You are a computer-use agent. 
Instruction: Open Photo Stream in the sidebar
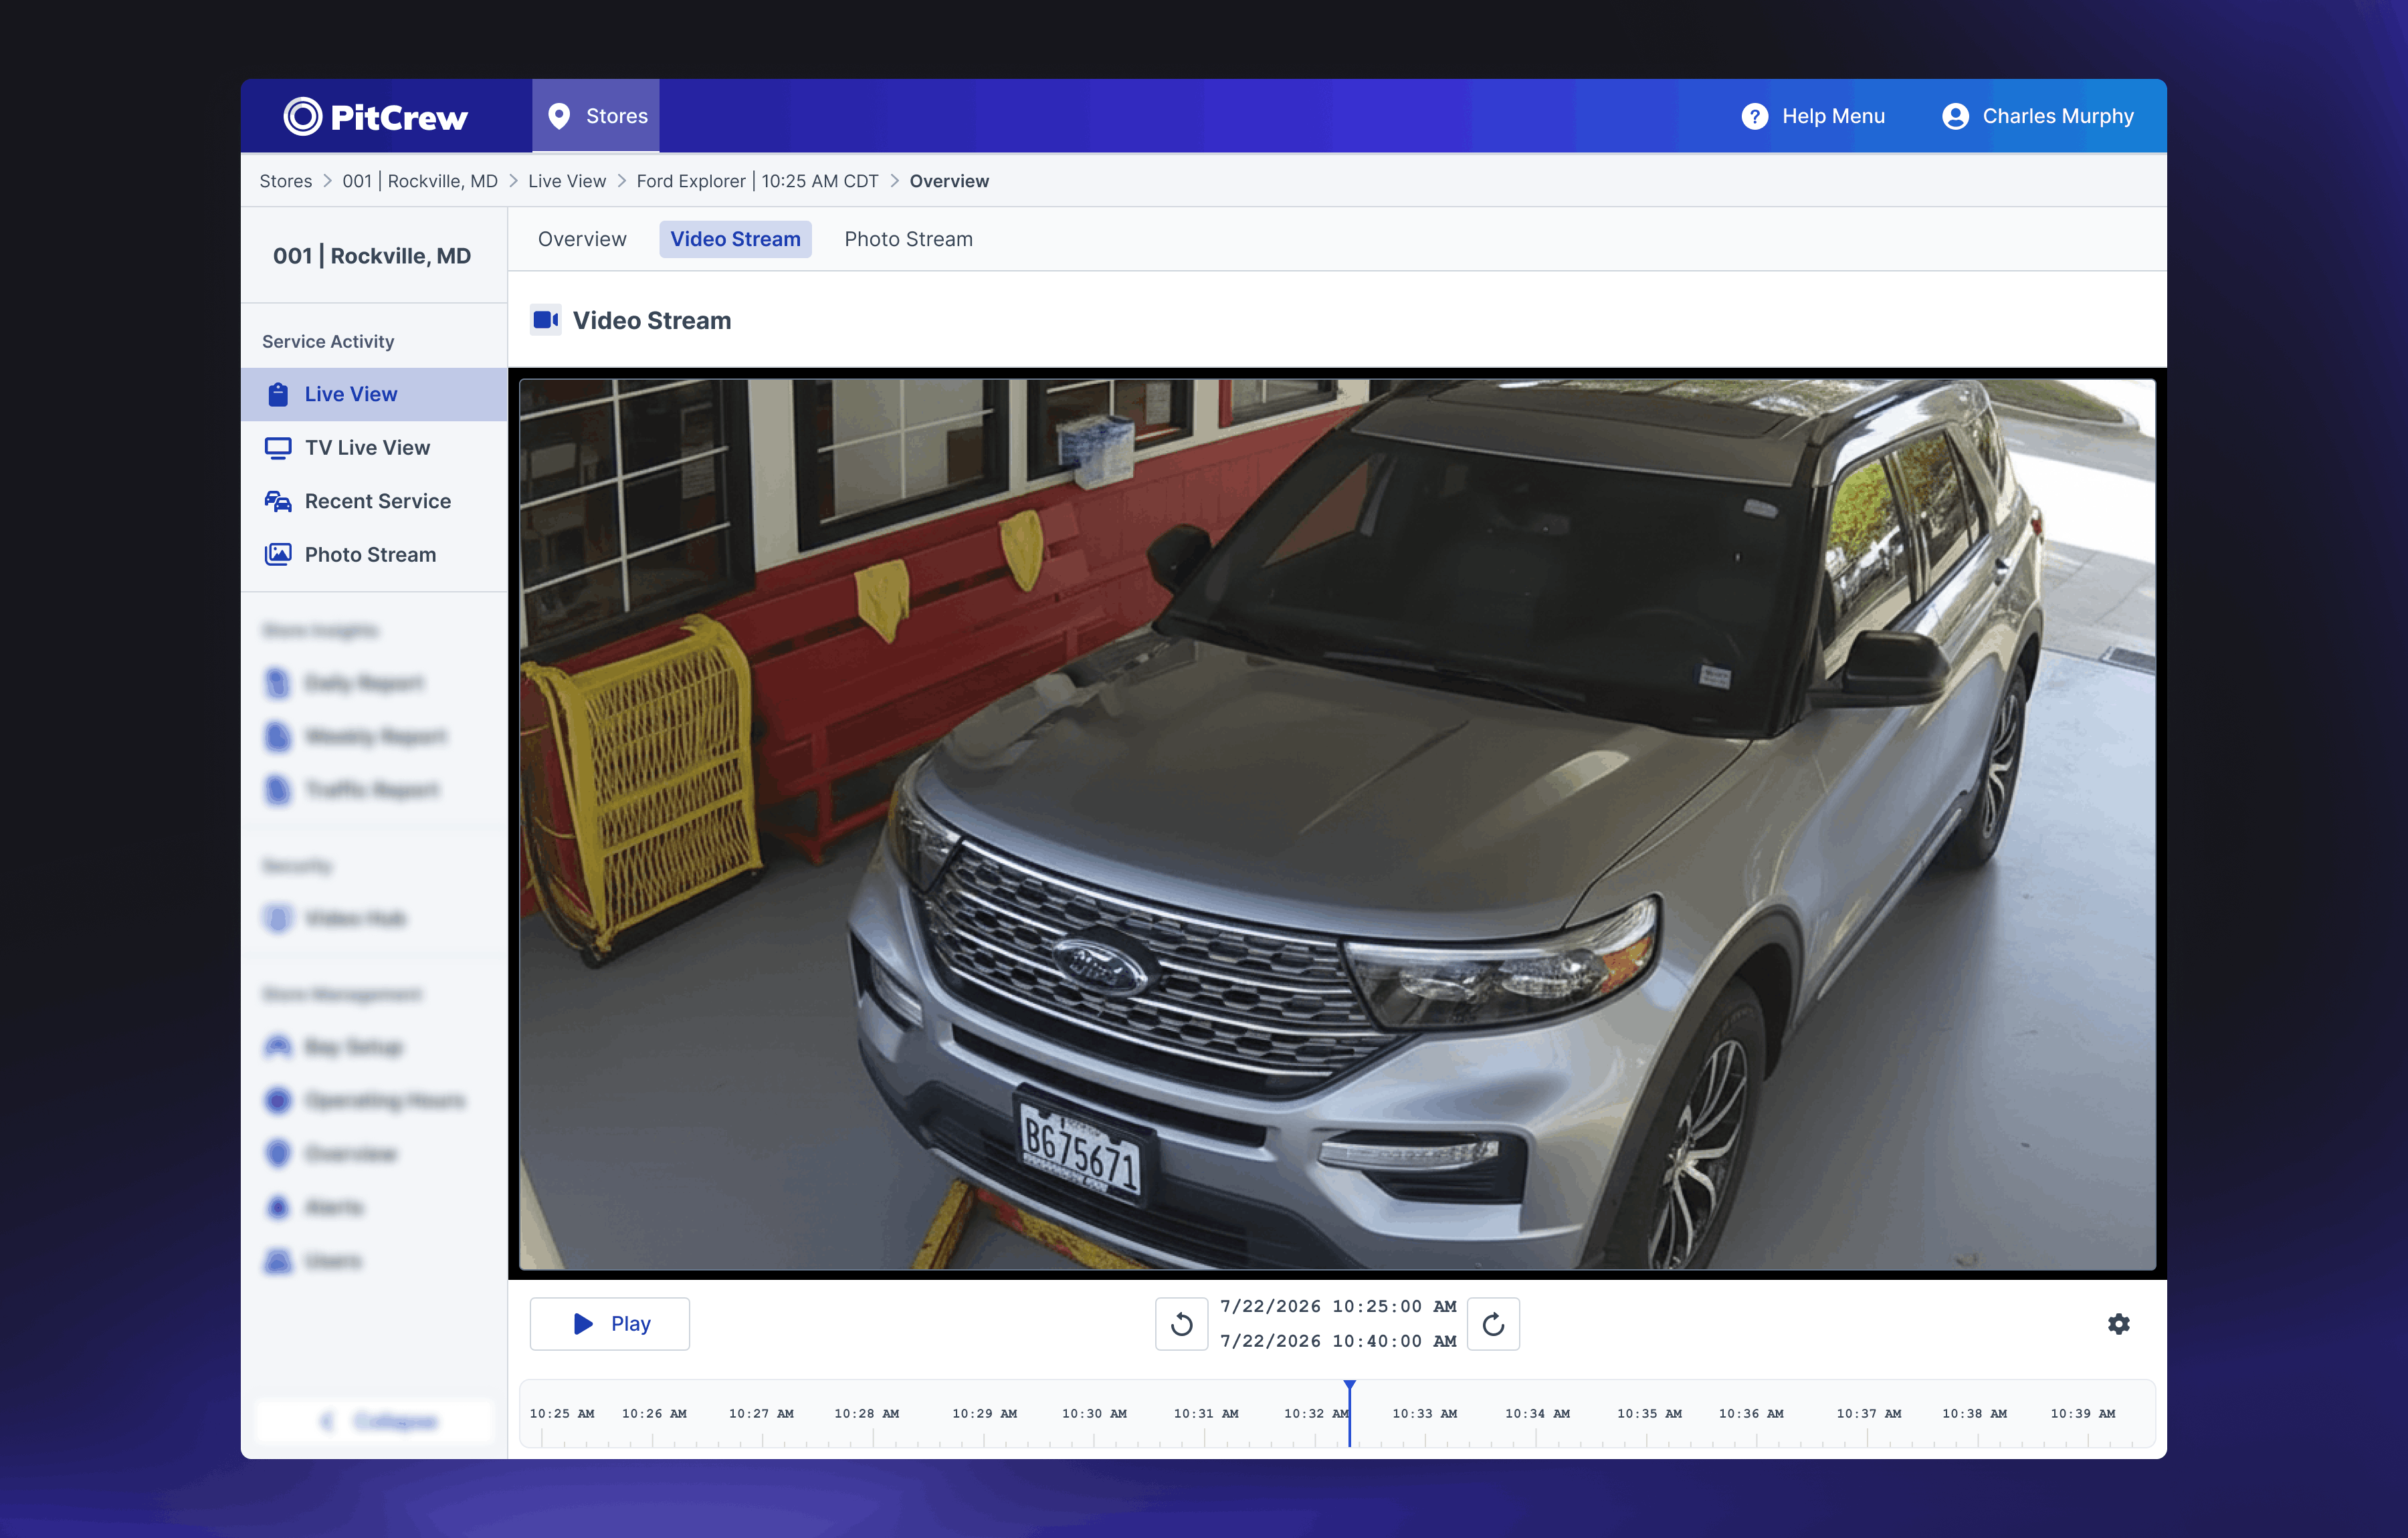pyautogui.click(x=374, y=555)
